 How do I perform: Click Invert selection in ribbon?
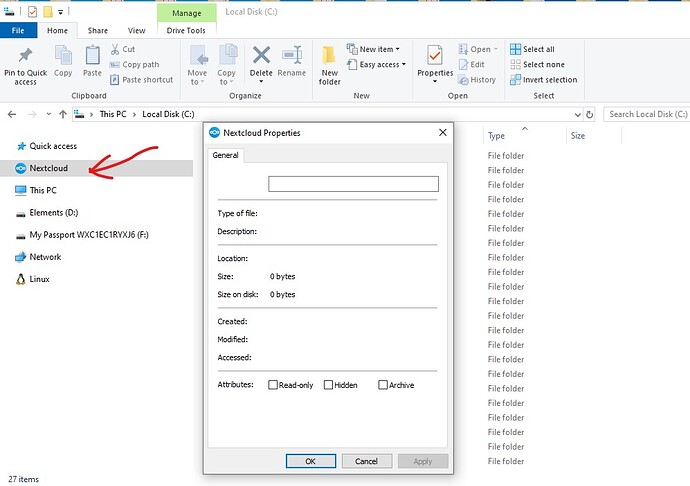pos(543,80)
